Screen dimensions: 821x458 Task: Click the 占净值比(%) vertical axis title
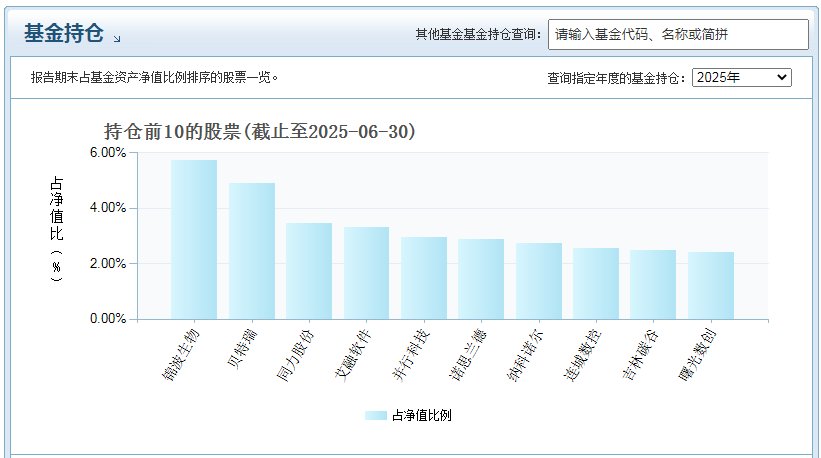(57, 229)
